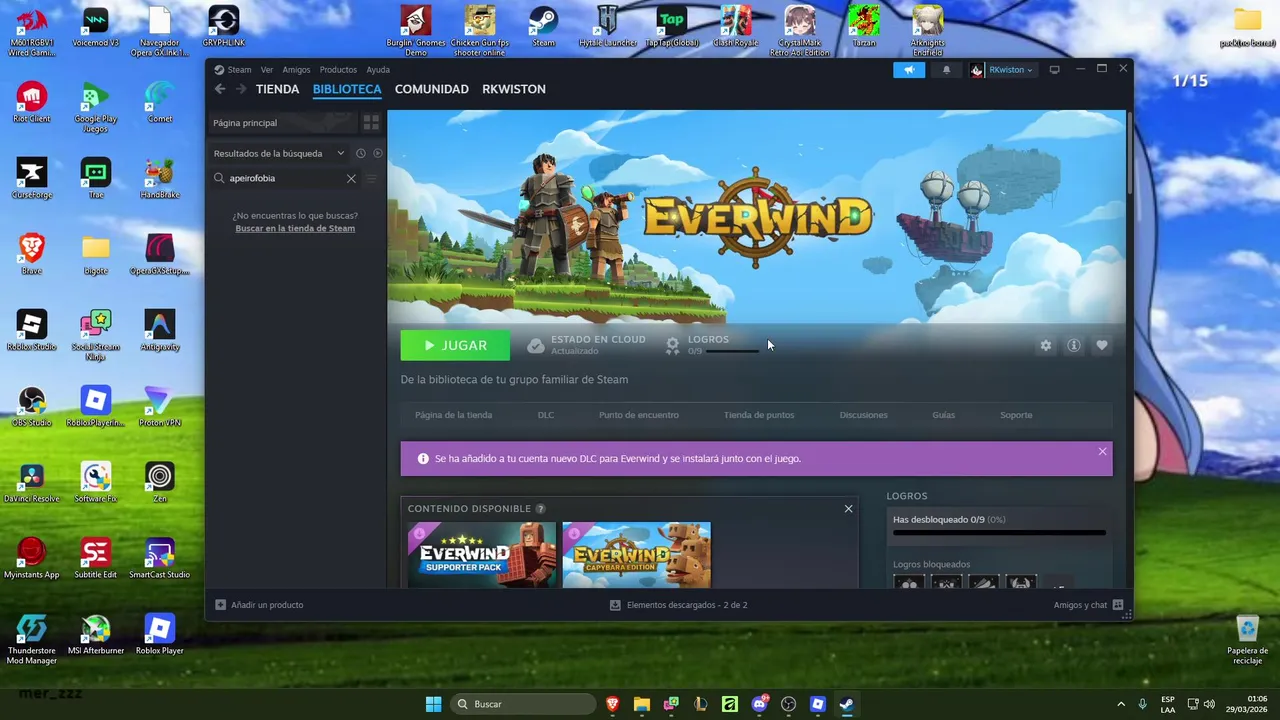Screen dimensions: 1280x720
Task: Open Steam desktop shortcut
Action: (x=543, y=27)
